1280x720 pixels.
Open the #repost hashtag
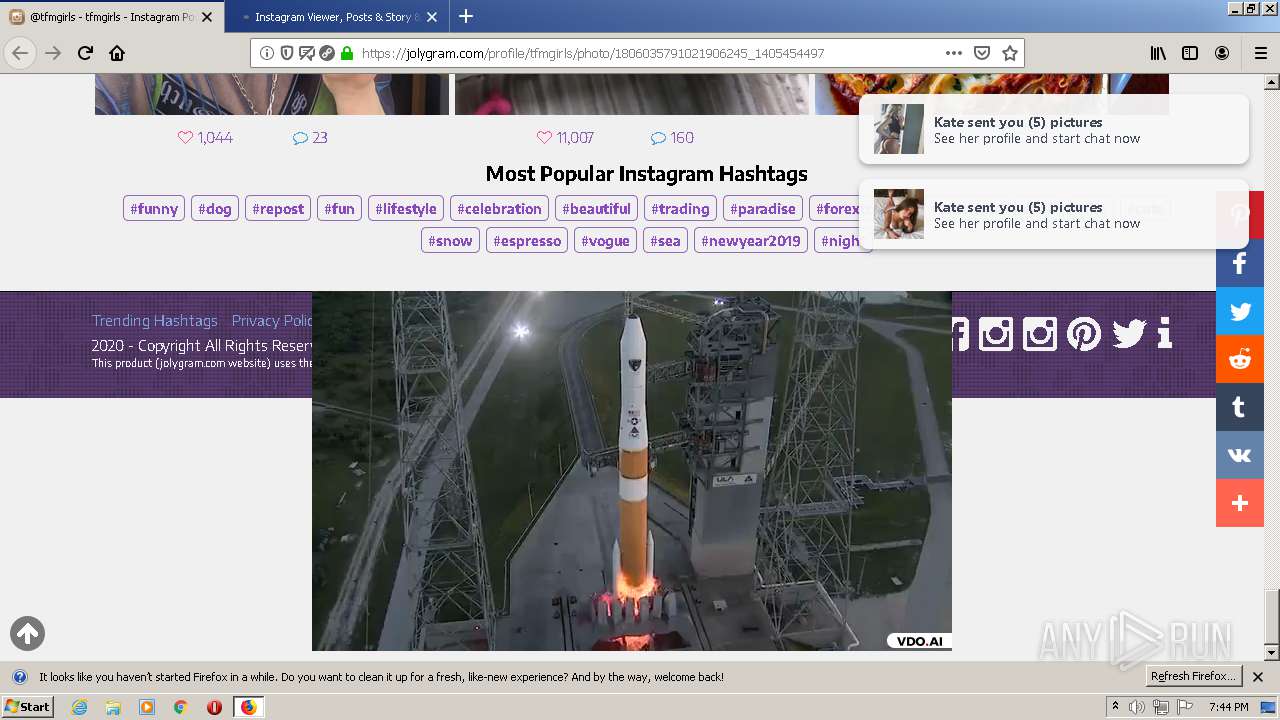click(x=278, y=208)
